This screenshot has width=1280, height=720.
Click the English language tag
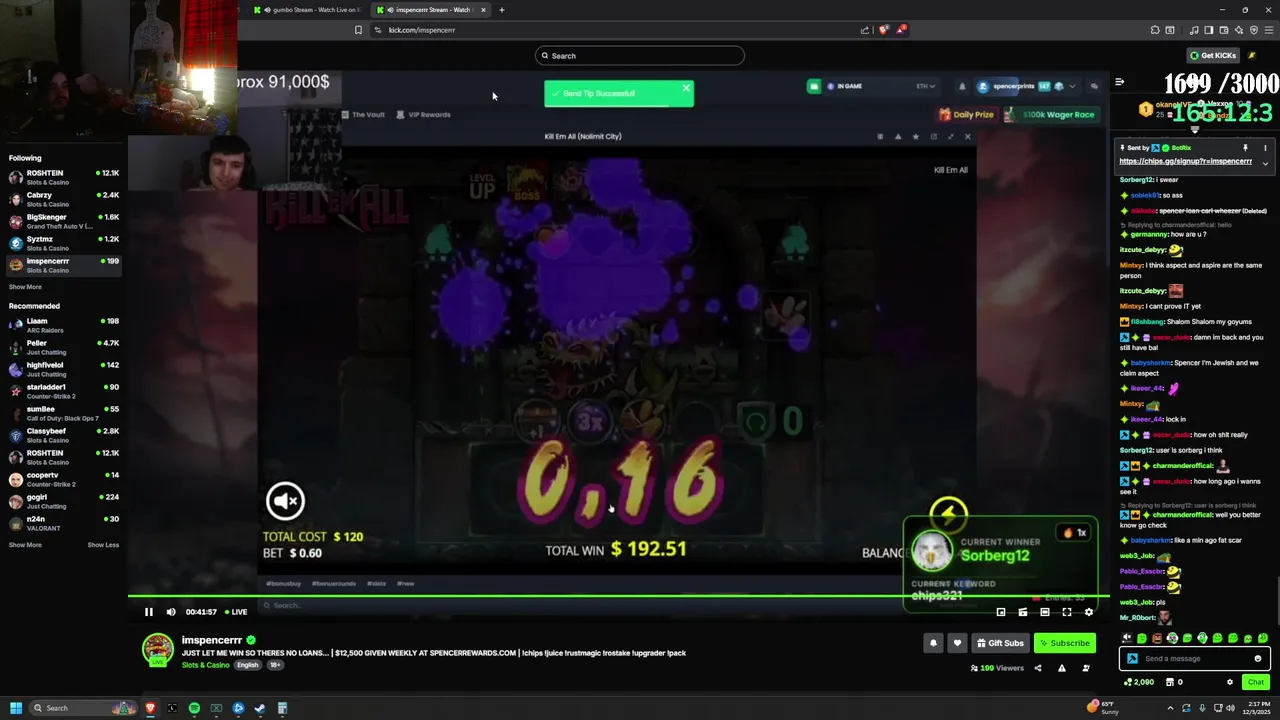click(x=248, y=665)
